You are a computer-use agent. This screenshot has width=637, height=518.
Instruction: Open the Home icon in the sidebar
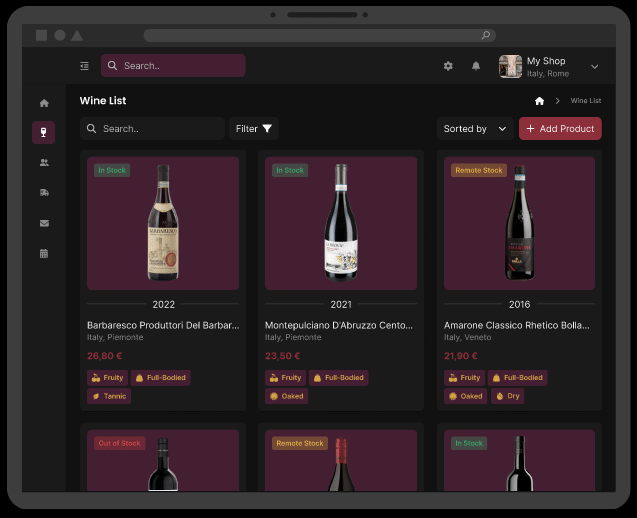[44, 103]
